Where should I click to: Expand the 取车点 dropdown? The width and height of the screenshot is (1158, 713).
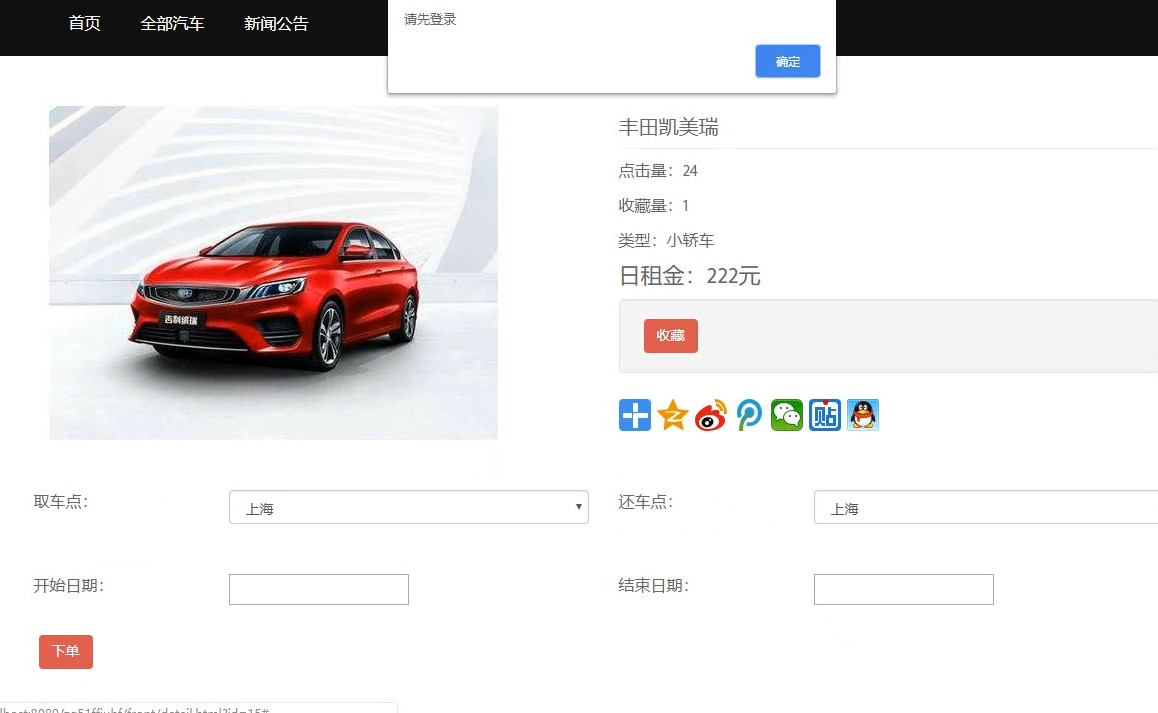point(409,508)
